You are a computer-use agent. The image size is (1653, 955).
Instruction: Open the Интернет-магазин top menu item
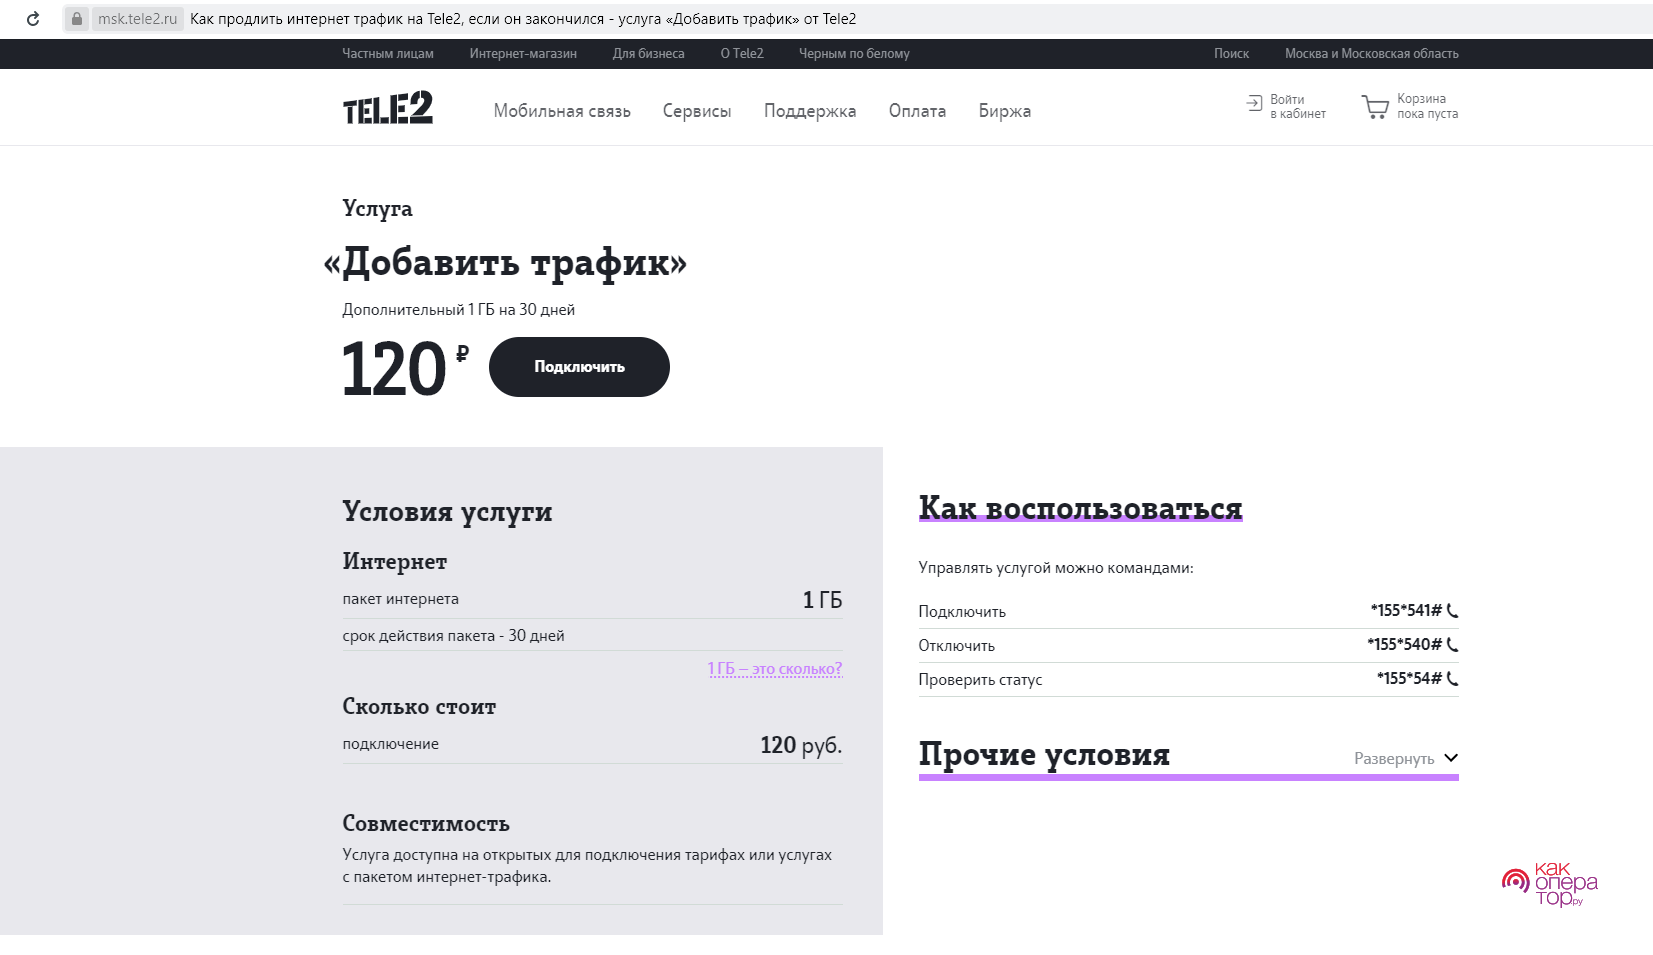pos(523,54)
